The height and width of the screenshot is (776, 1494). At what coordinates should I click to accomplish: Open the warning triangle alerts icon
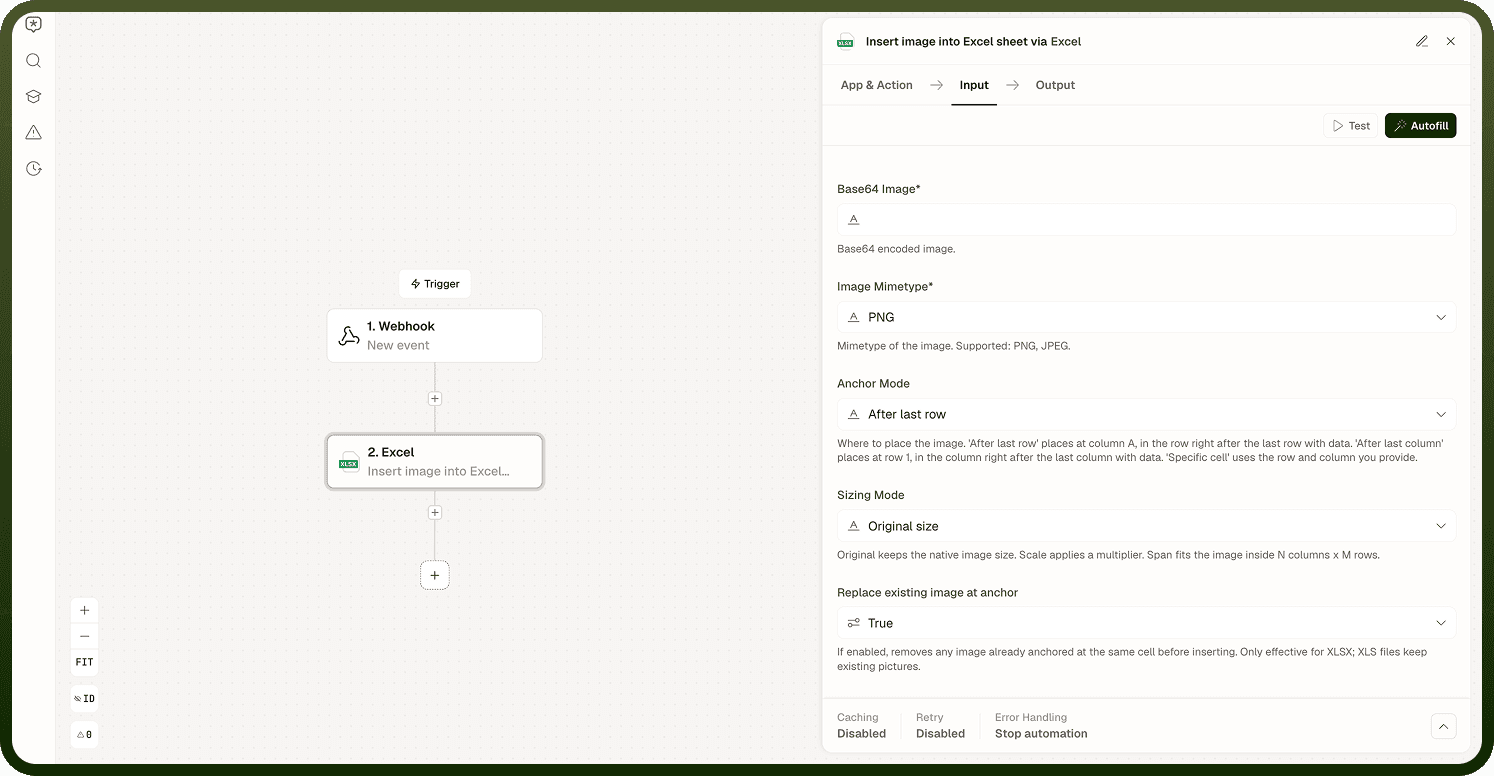33,133
